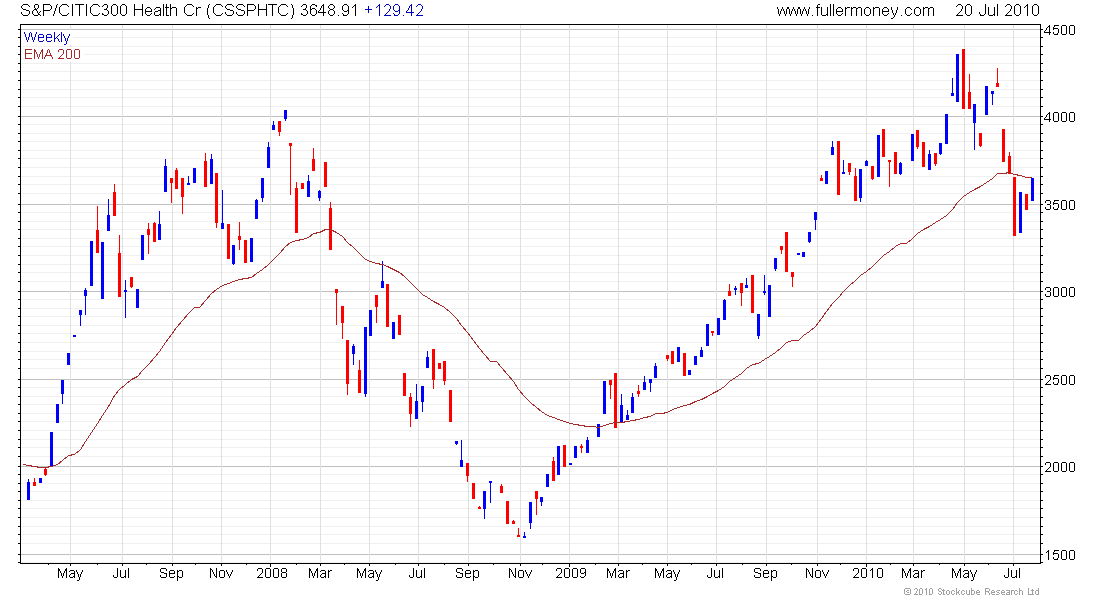The height and width of the screenshot is (600, 1100).
Task: Click the 3500 price axis label
Action: click(1059, 205)
